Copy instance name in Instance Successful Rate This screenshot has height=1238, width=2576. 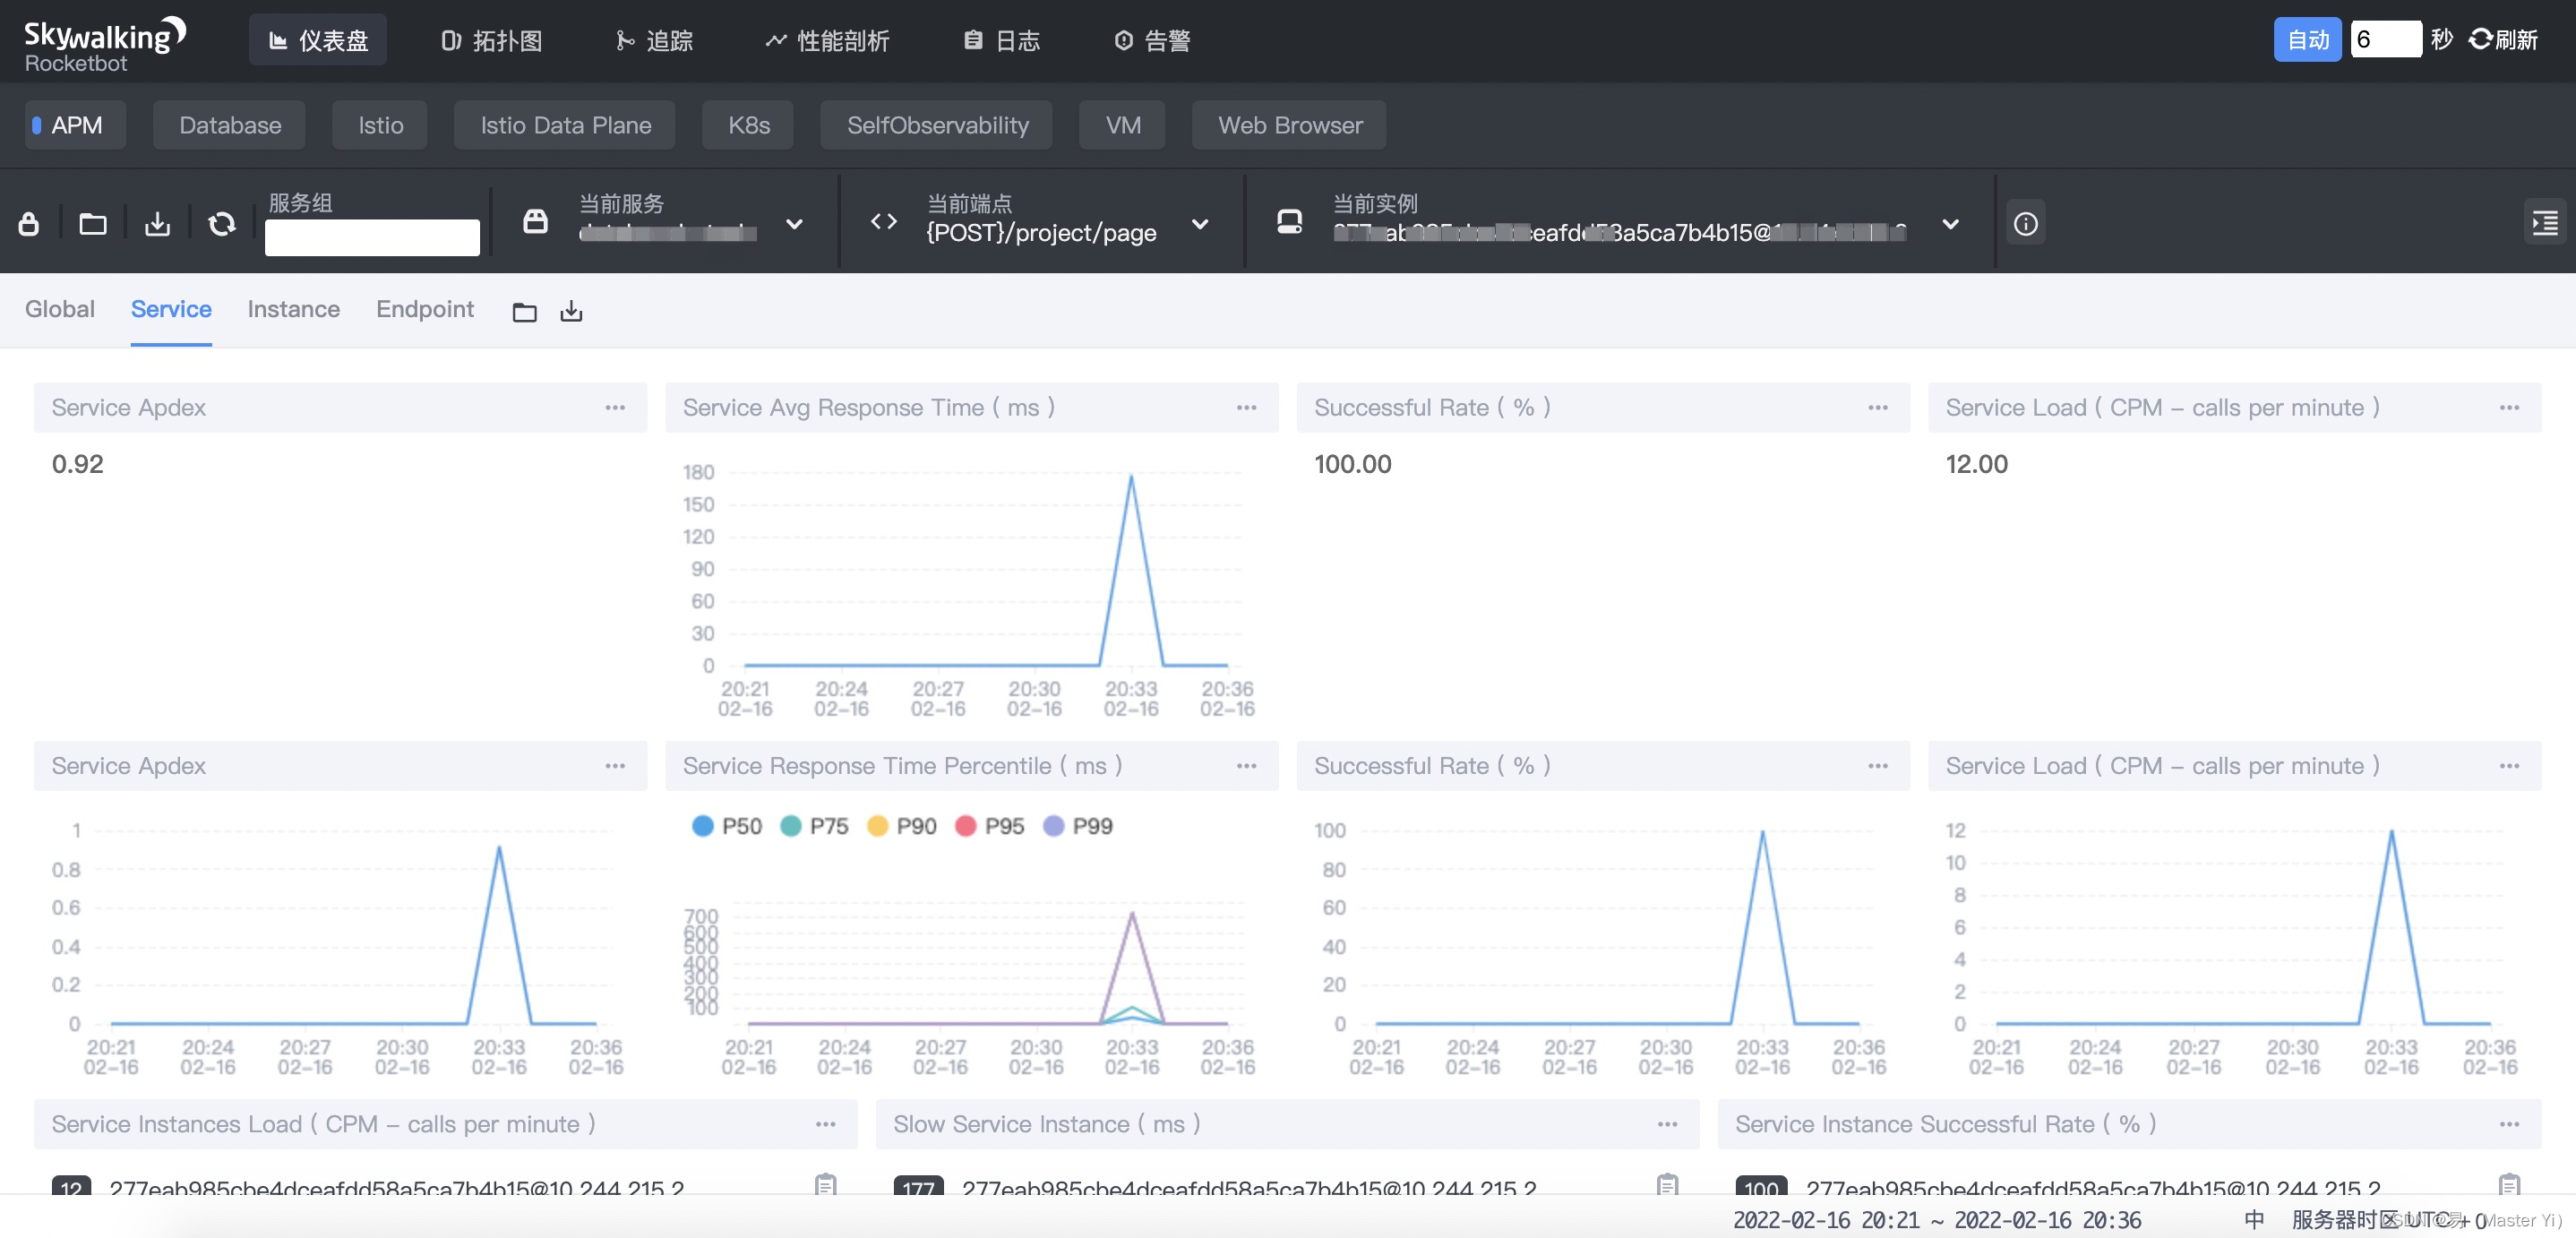pos(2509,1185)
